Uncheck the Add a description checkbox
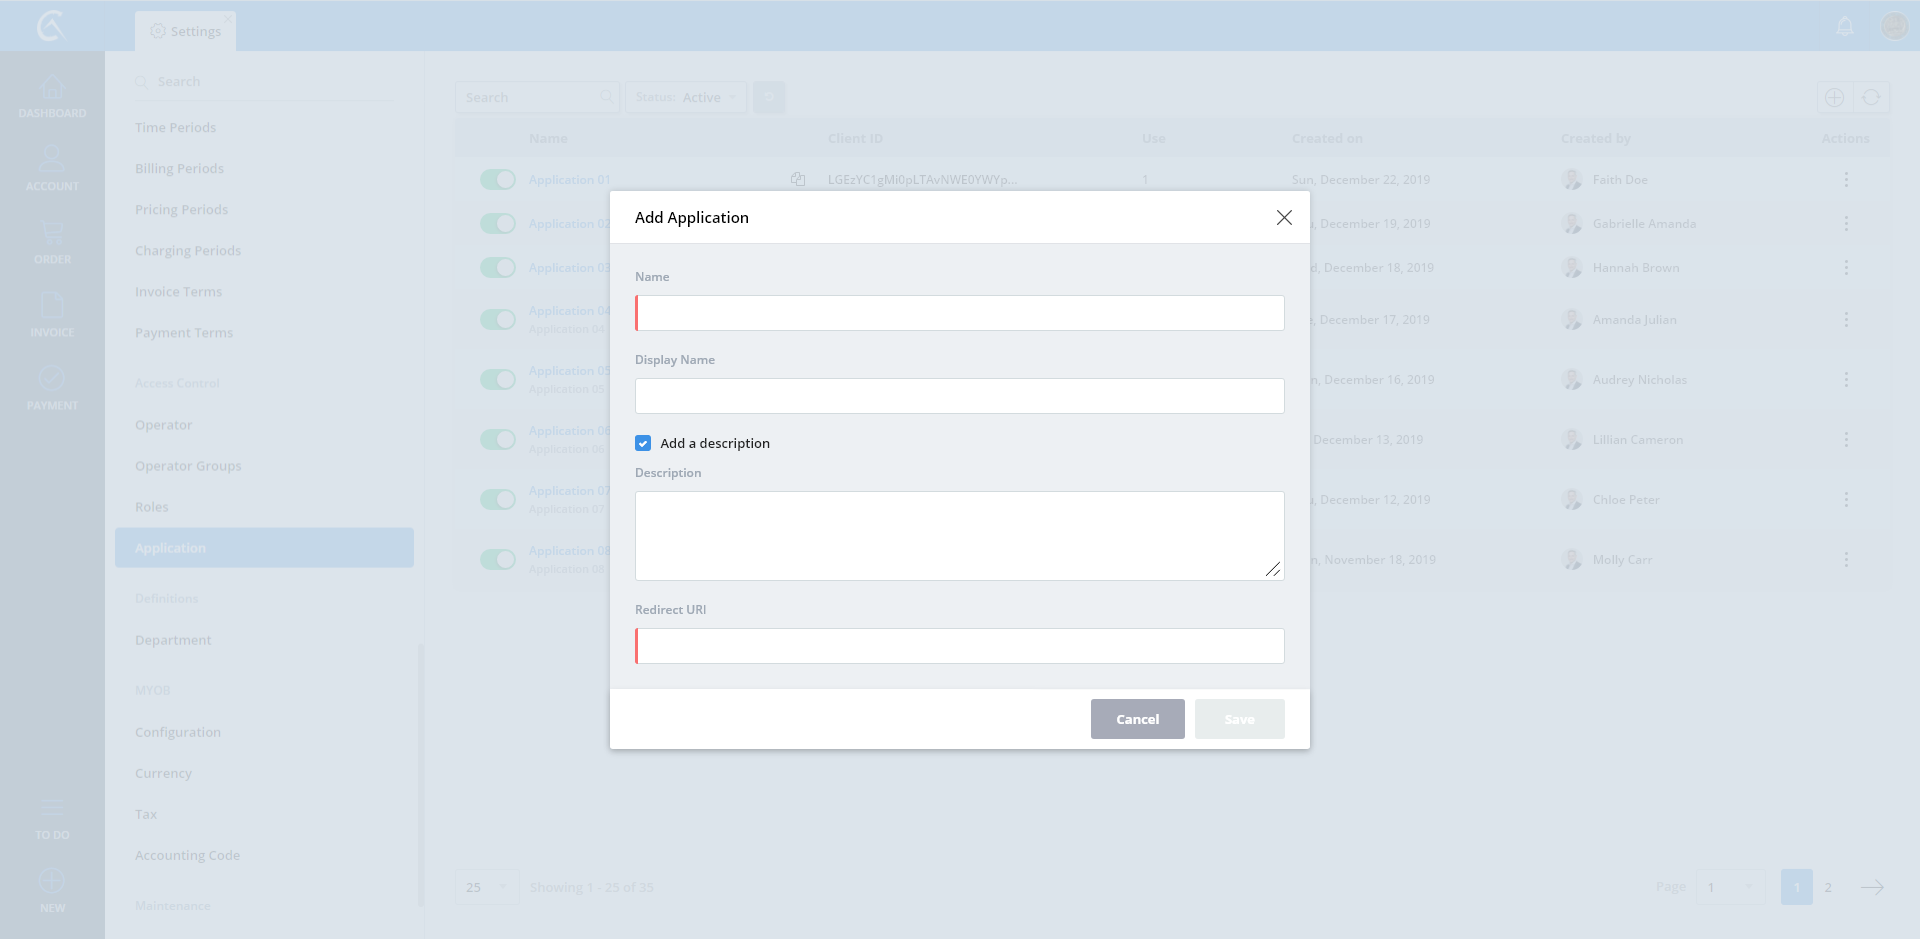This screenshot has width=1920, height=939. pyautogui.click(x=643, y=443)
